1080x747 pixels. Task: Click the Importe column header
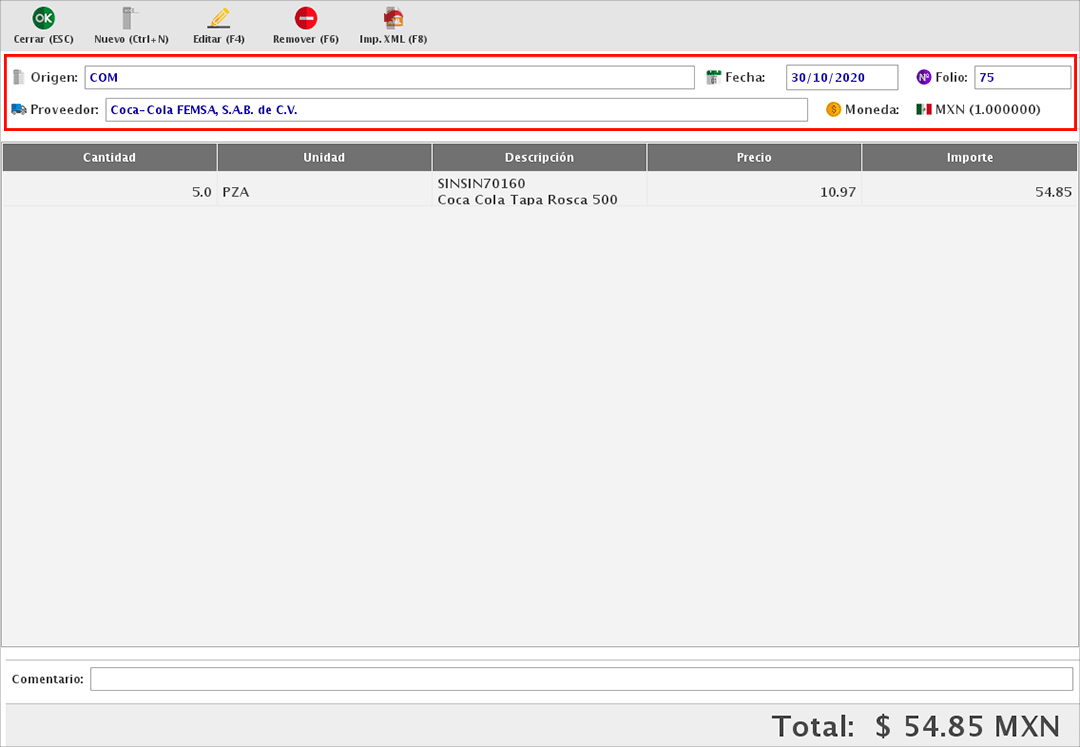tap(969, 157)
